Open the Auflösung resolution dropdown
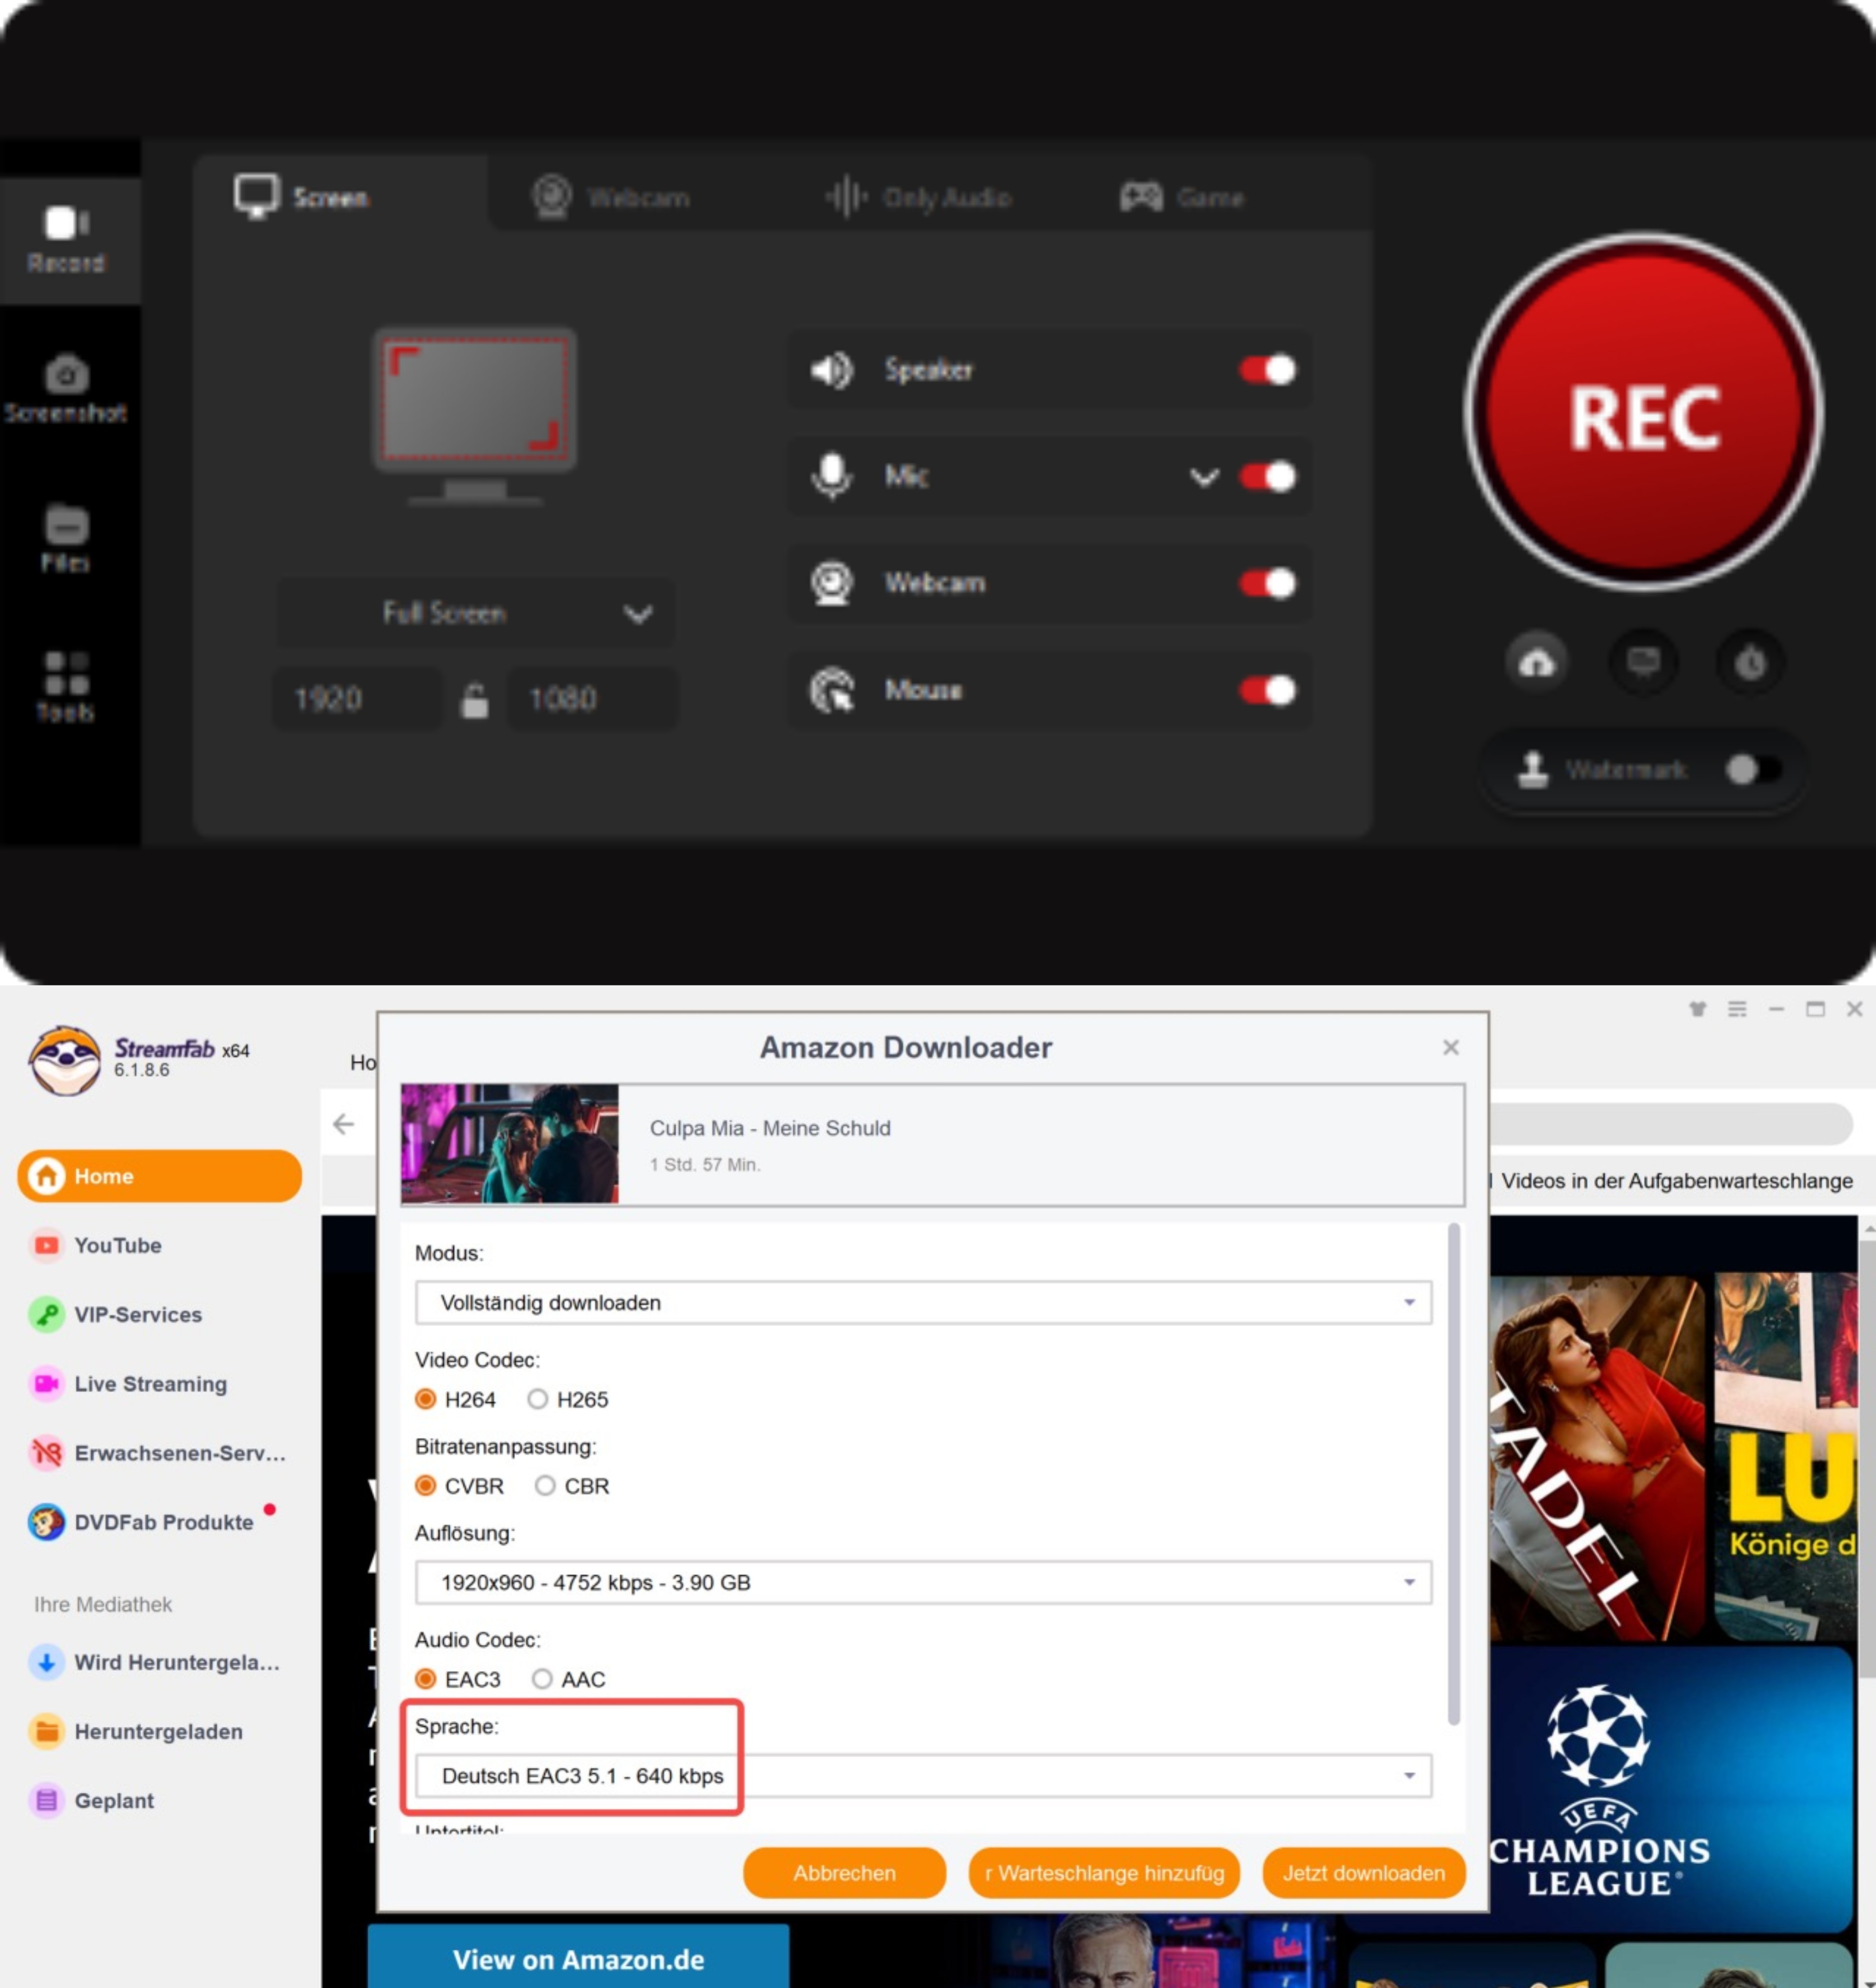The image size is (1876, 1988). point(923,1583)
